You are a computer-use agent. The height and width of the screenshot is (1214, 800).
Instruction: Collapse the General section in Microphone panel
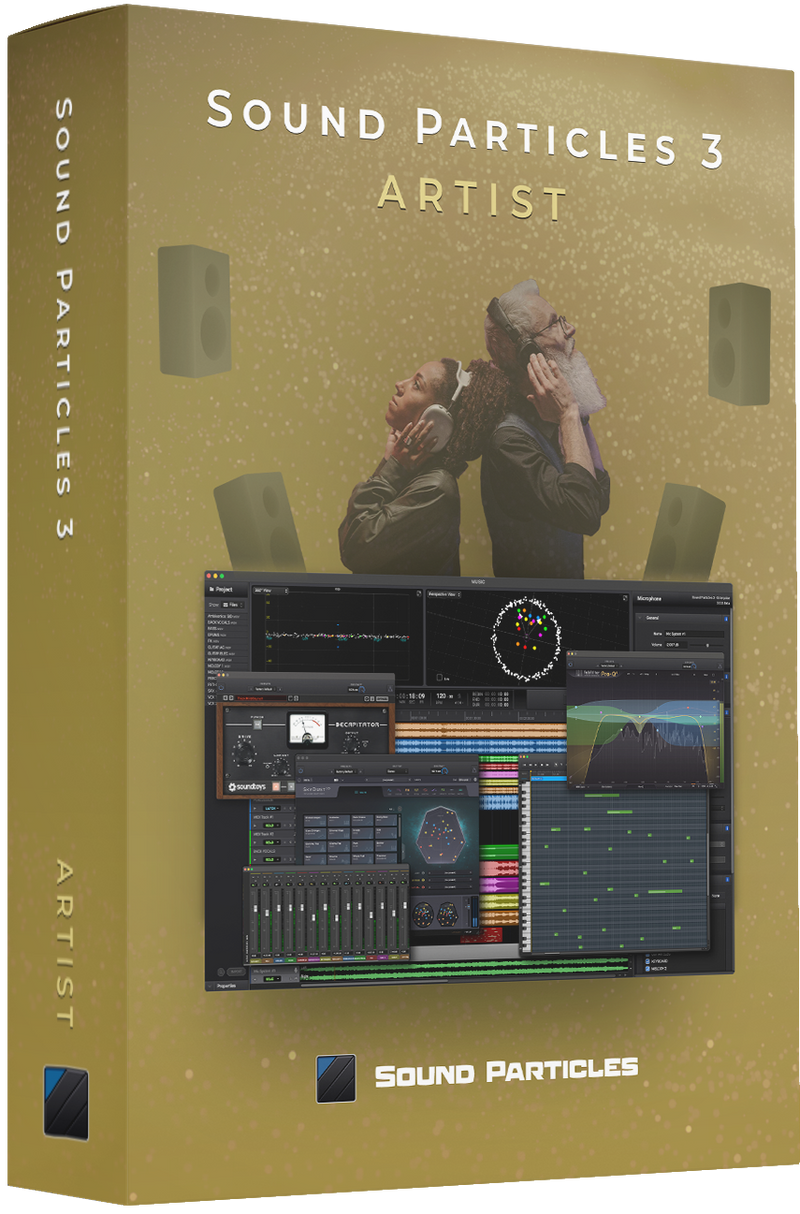point(641,618)
